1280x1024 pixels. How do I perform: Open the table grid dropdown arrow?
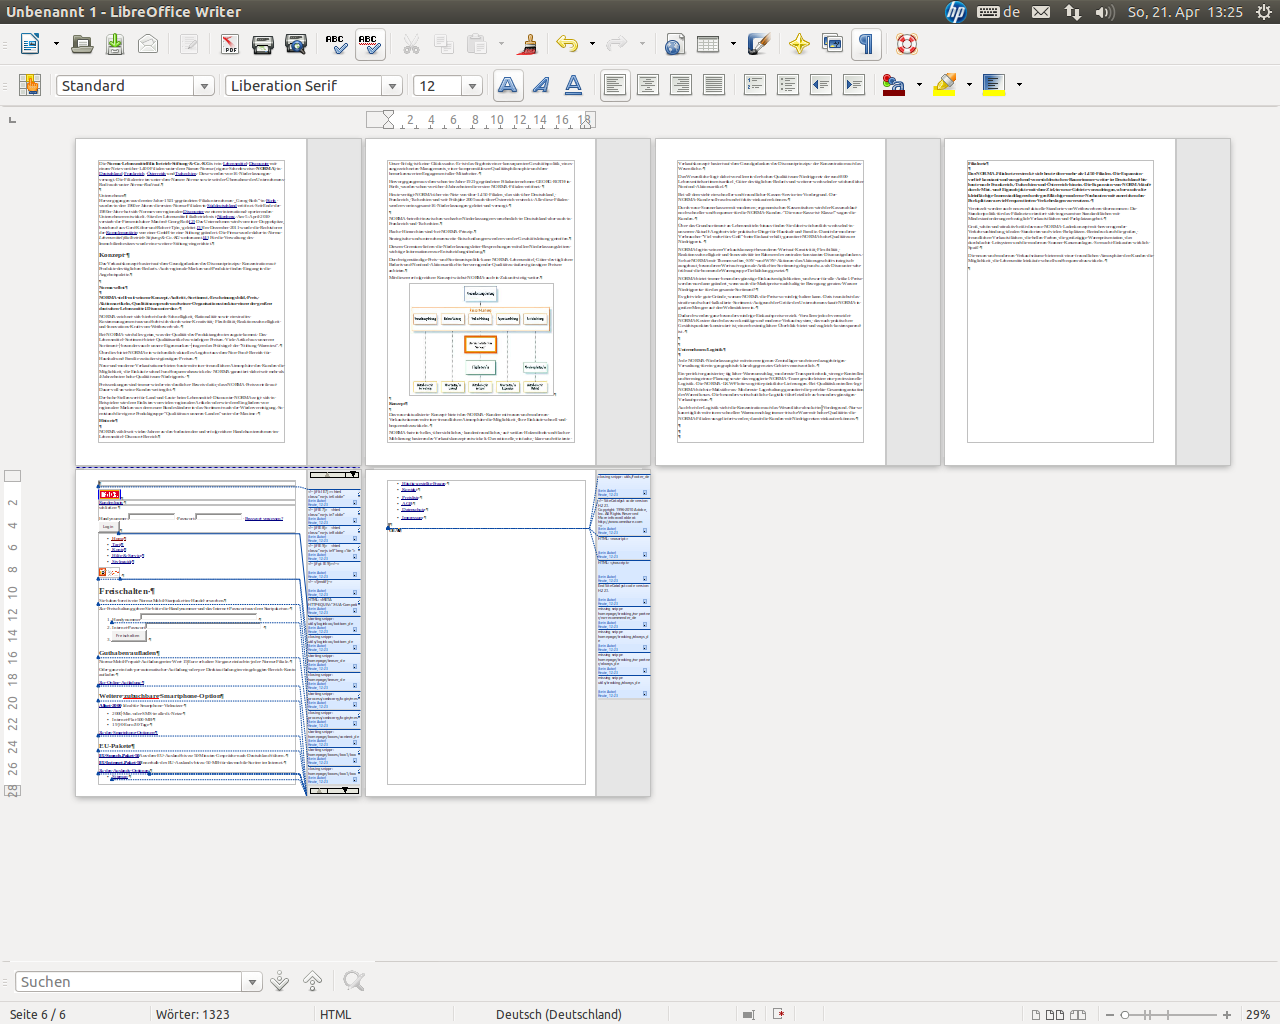tap(733, 44)
